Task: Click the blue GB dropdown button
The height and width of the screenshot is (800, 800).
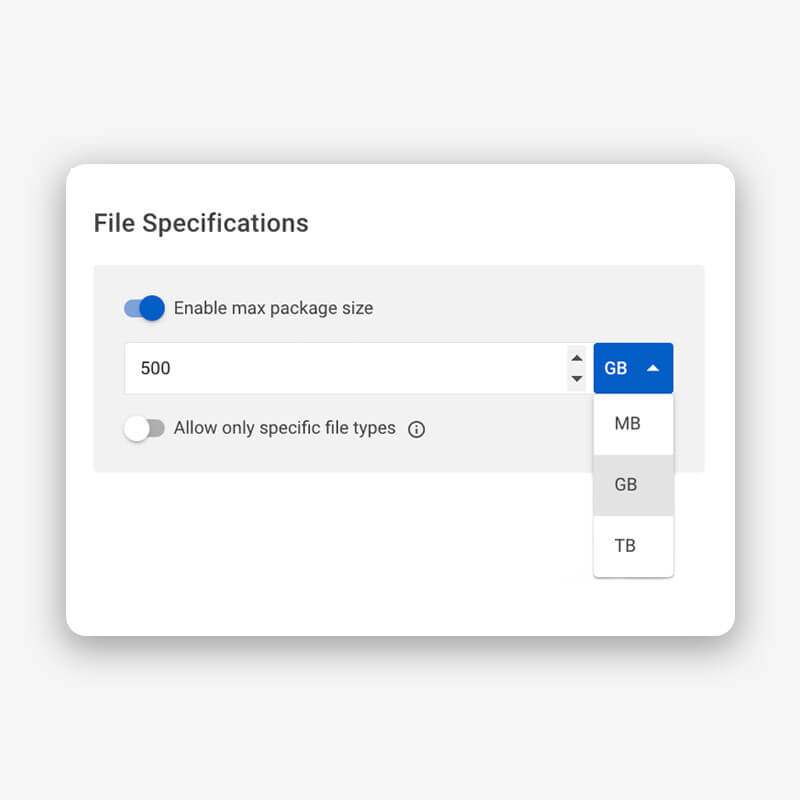Action: pyautogui.click(x=633, y=367)
